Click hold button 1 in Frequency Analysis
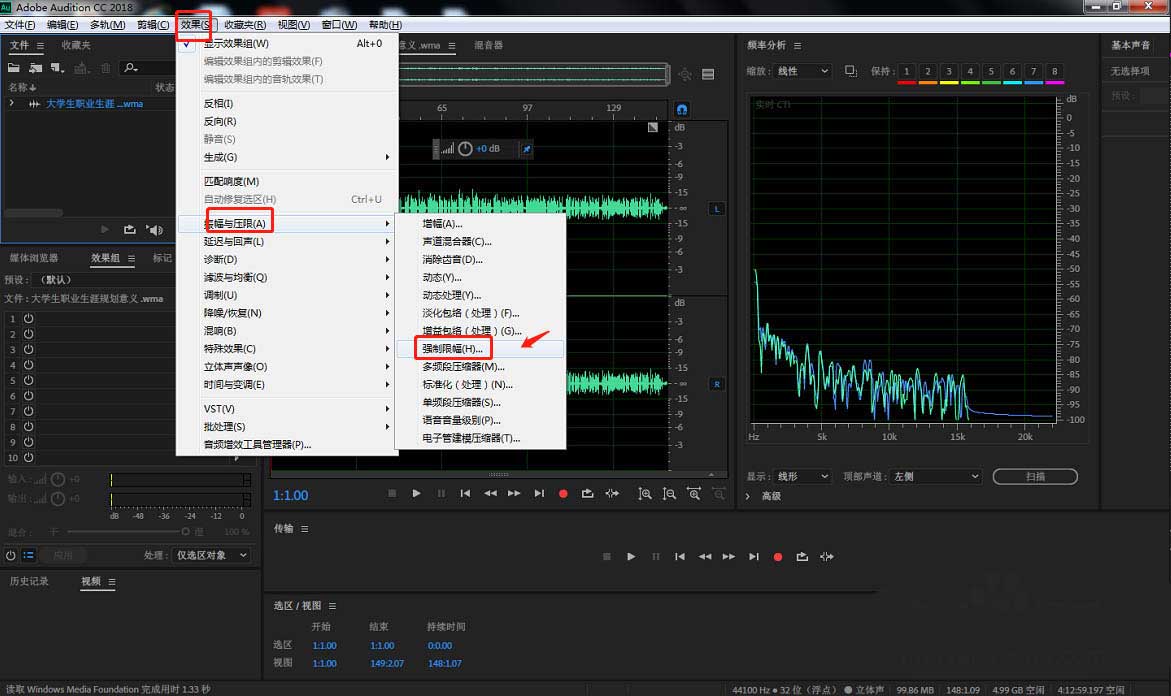This screenshot has width=1171, height=696. point(906,71)
